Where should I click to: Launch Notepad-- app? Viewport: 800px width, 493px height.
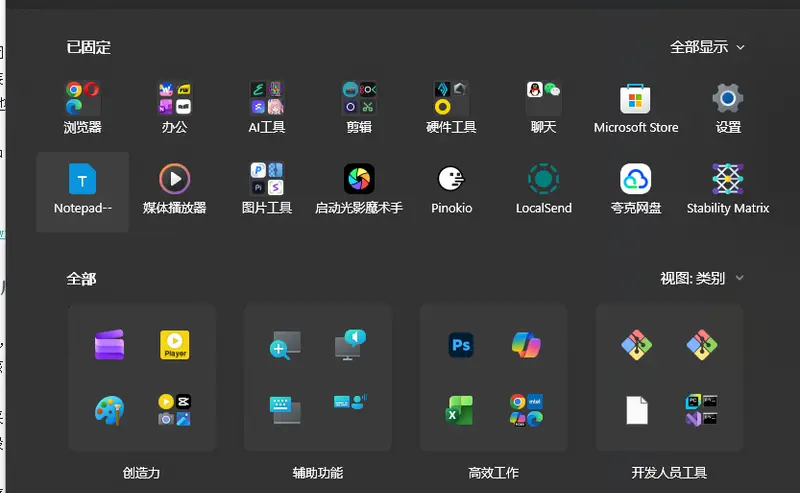tap(82, 192)
